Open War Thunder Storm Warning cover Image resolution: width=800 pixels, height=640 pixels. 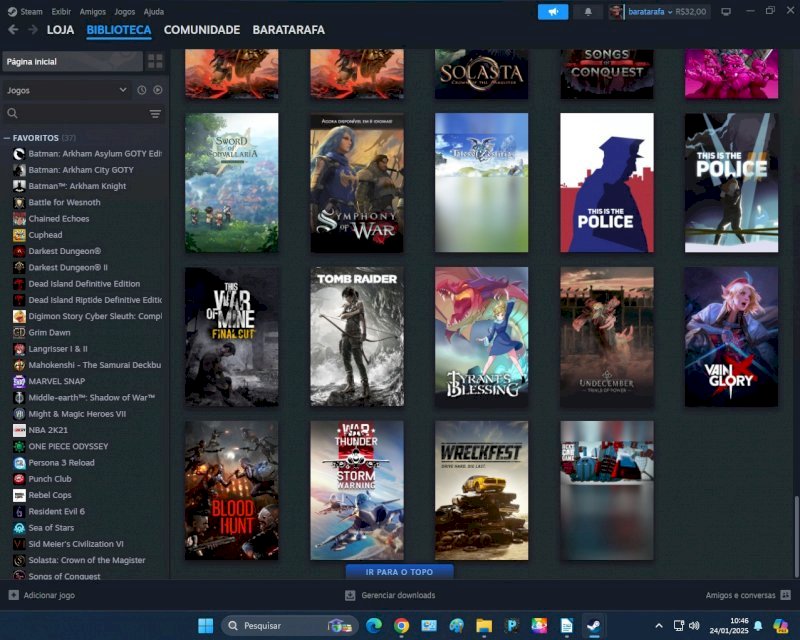pos(357,490)
